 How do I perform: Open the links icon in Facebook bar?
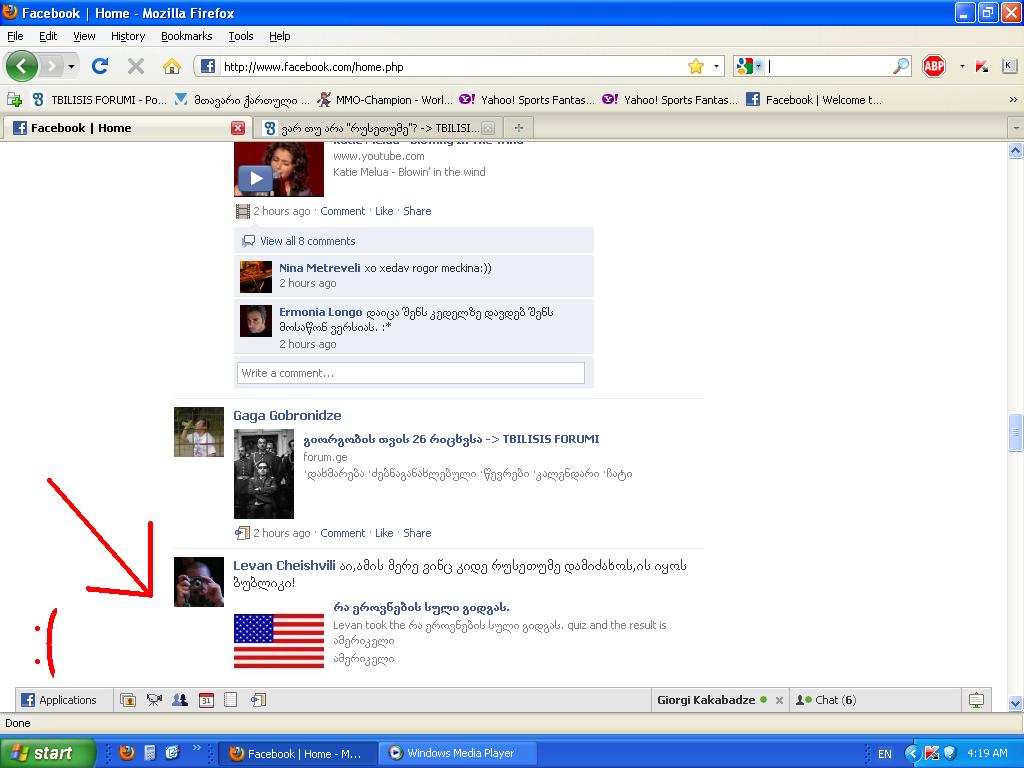258,700
